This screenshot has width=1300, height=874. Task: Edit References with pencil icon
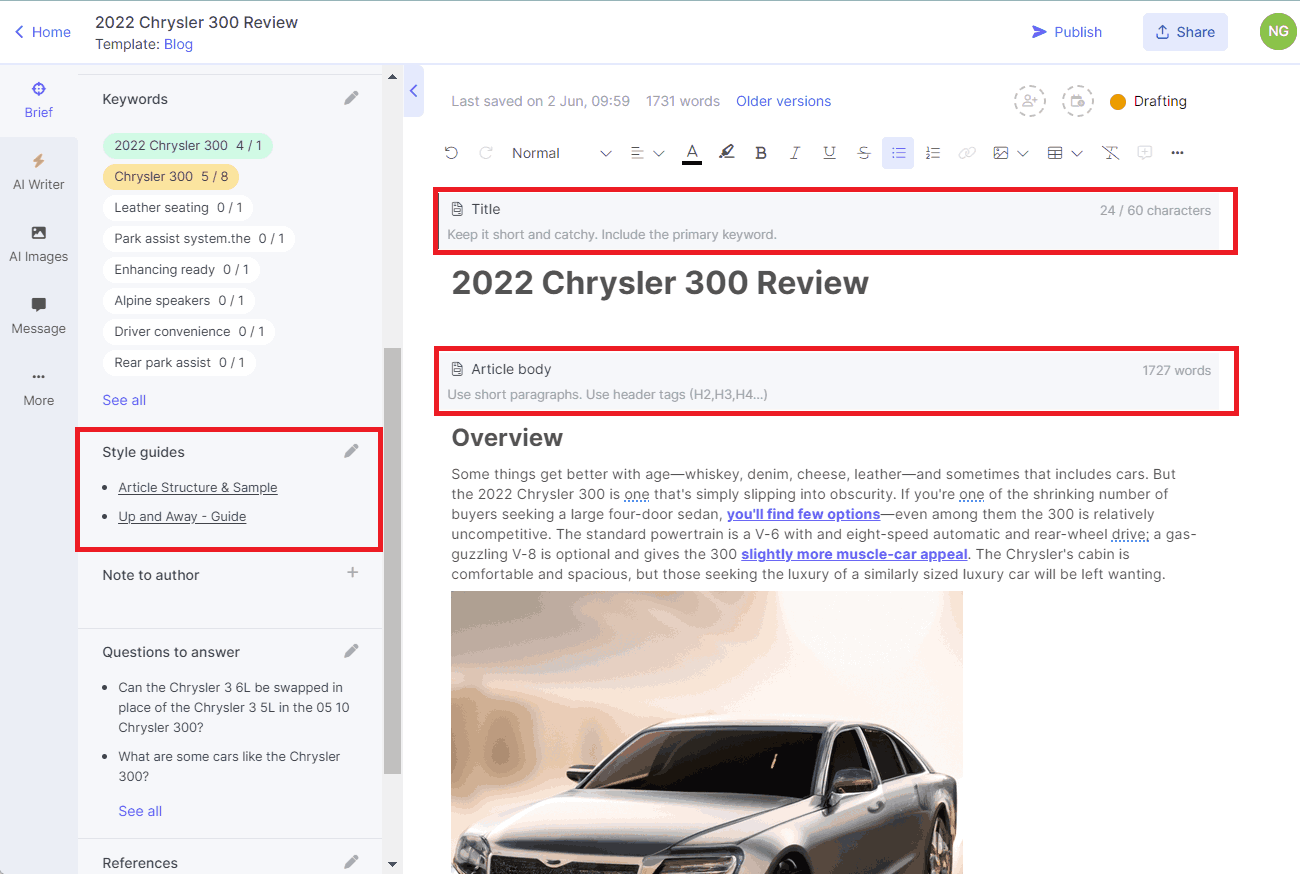[351, 862]
